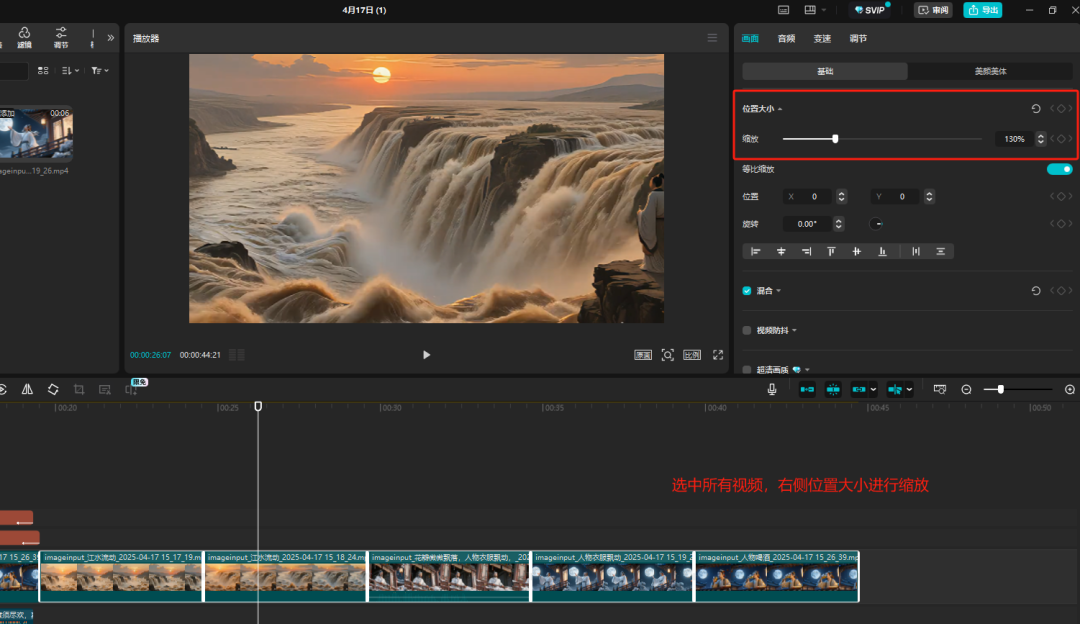This screenshot has width=1080, height=624.
Task: Click the microphone voiceover record icon
Action: [772, 389]
